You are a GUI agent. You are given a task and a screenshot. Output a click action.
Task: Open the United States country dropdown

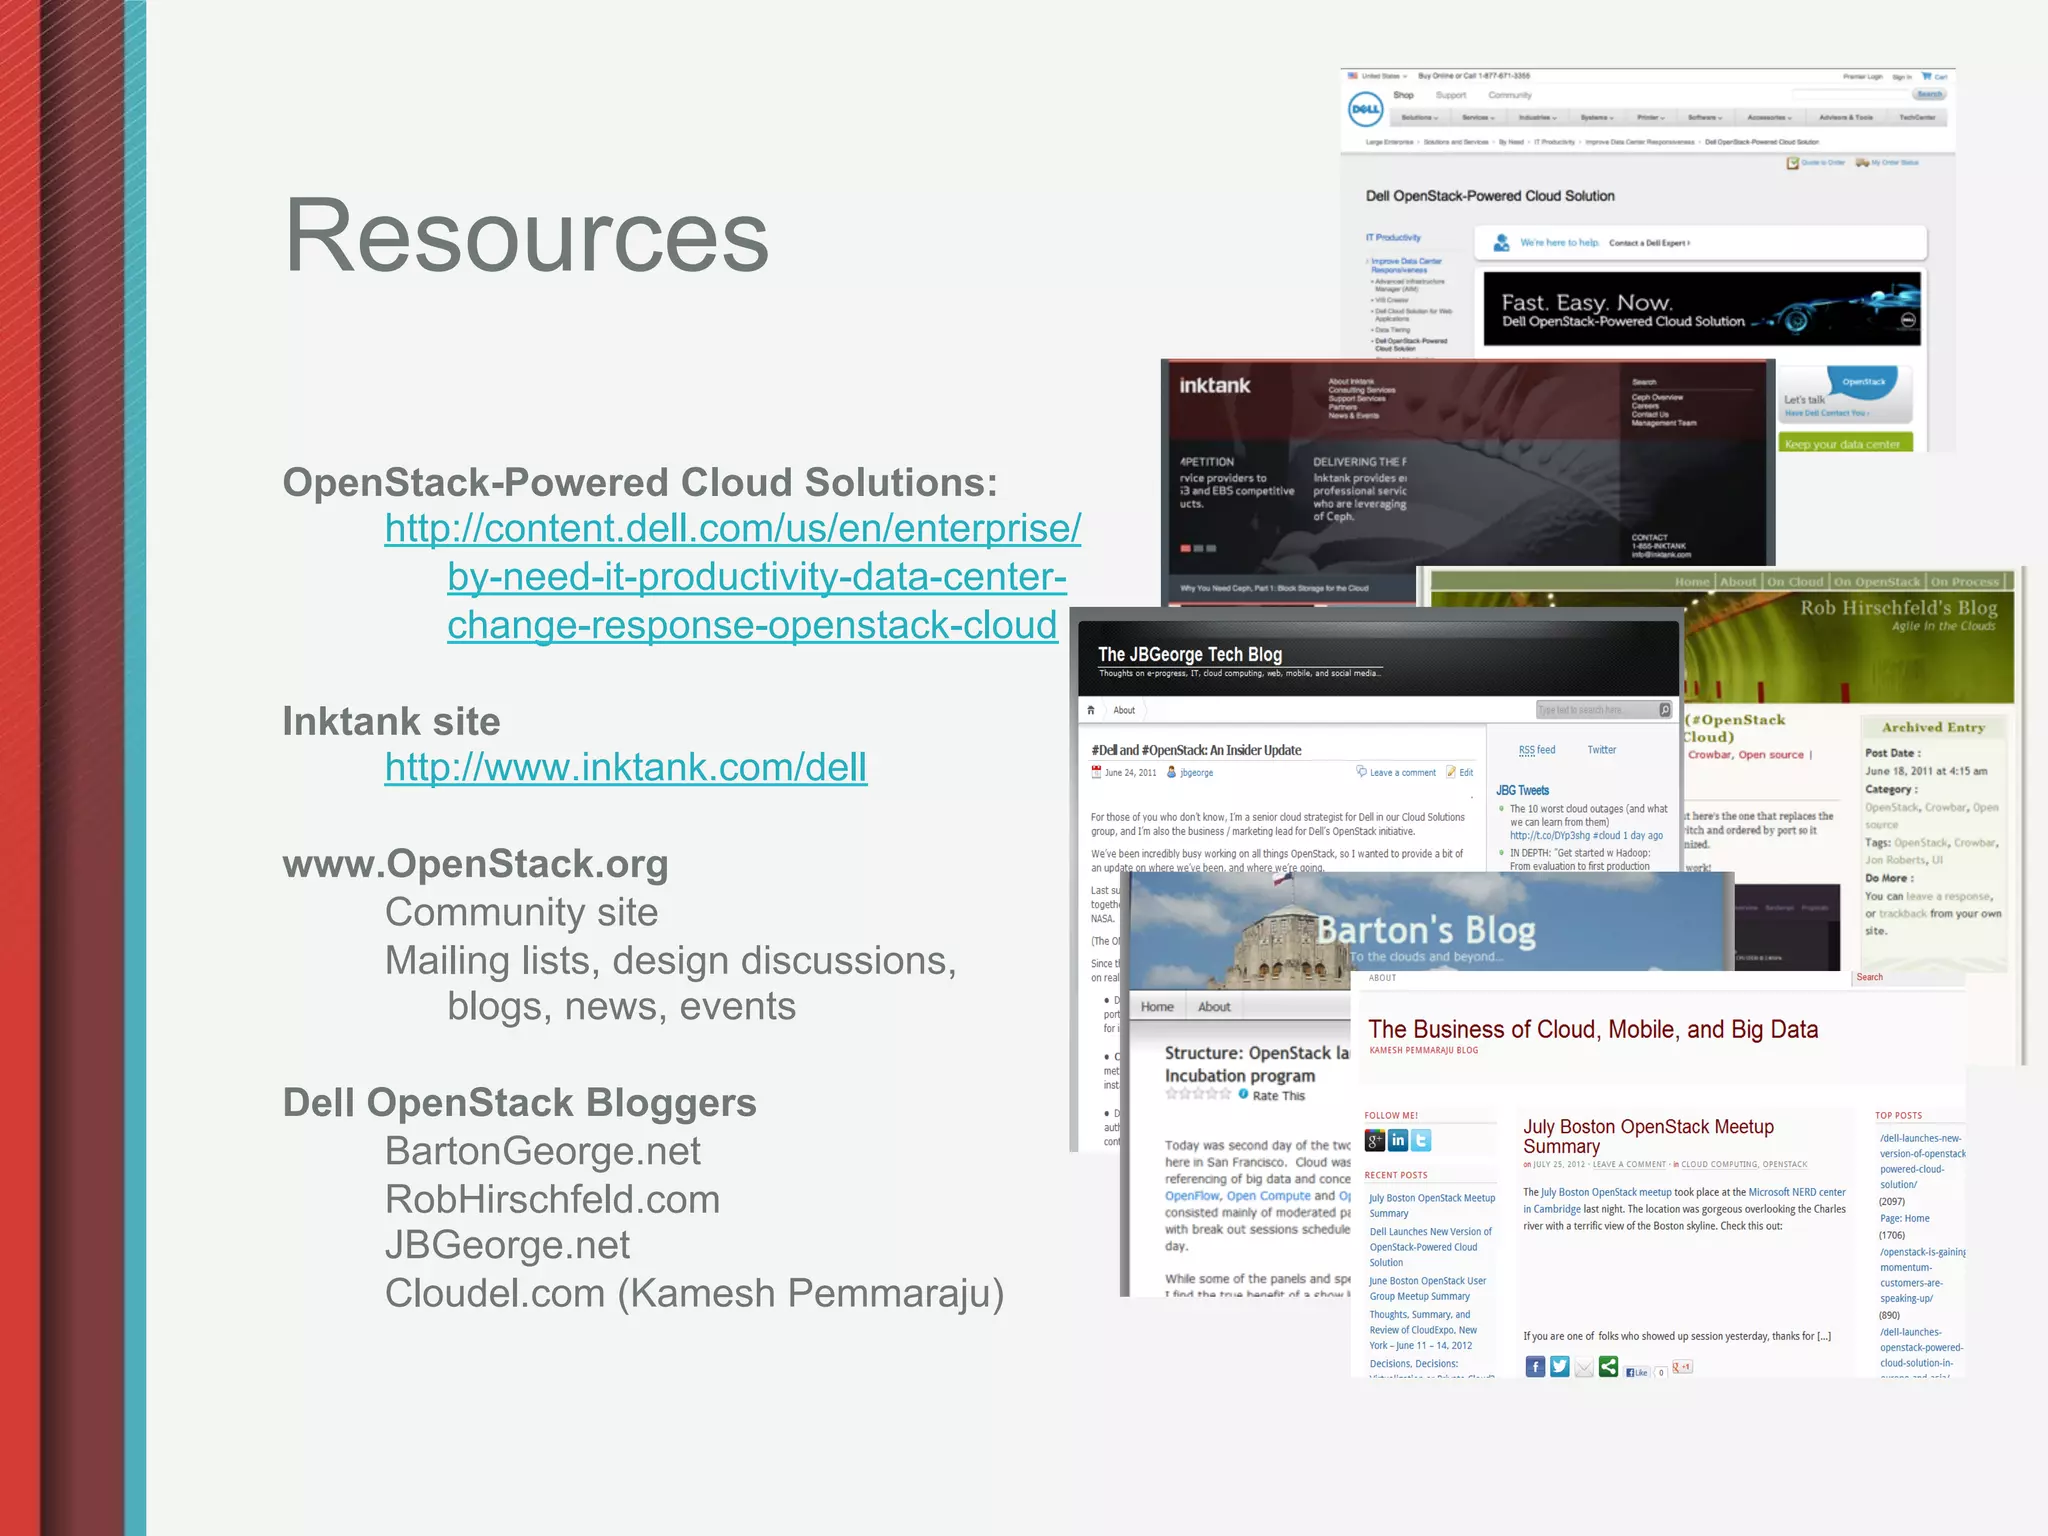pyautogui.click(x=1384, y=76)
